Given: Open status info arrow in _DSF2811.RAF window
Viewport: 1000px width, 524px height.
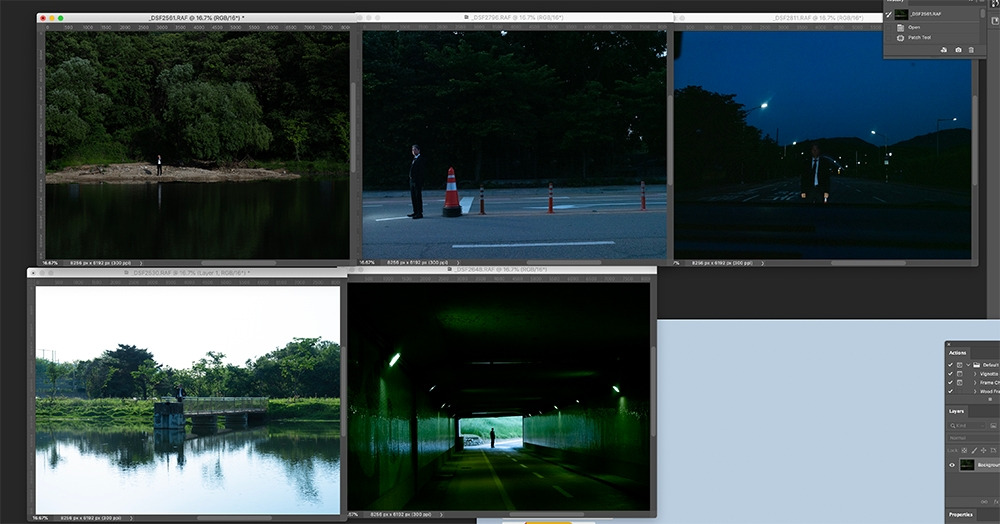Looking at the screenshot, I should tap(762, 263).
